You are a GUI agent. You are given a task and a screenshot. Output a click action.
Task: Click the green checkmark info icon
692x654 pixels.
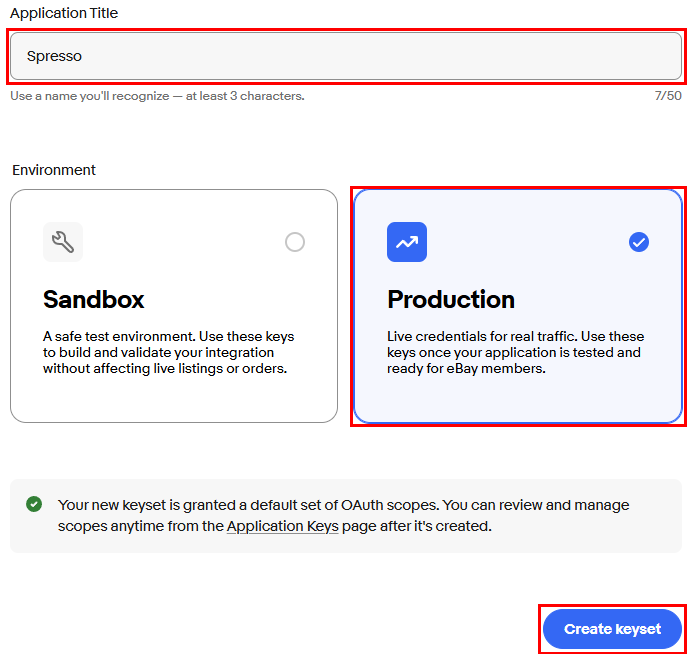coord(34,504)
